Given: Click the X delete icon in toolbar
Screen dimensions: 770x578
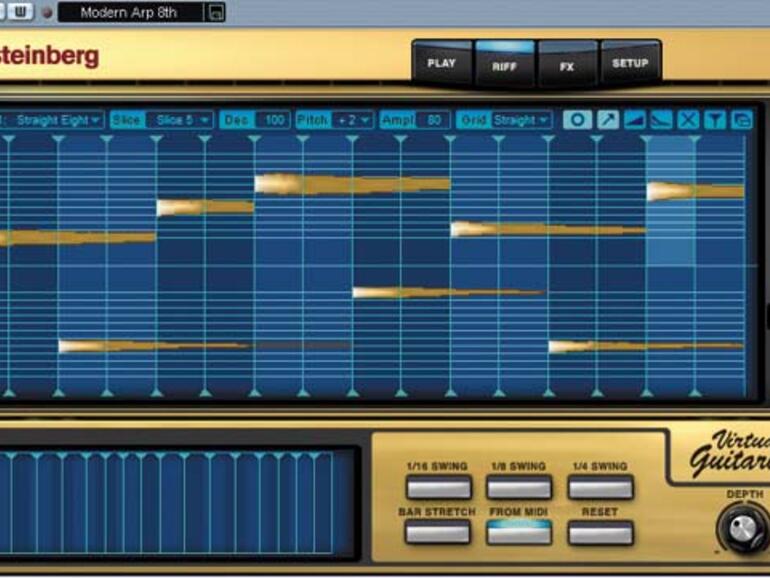Looking at the screenshot, I should [x=688, y=120].
